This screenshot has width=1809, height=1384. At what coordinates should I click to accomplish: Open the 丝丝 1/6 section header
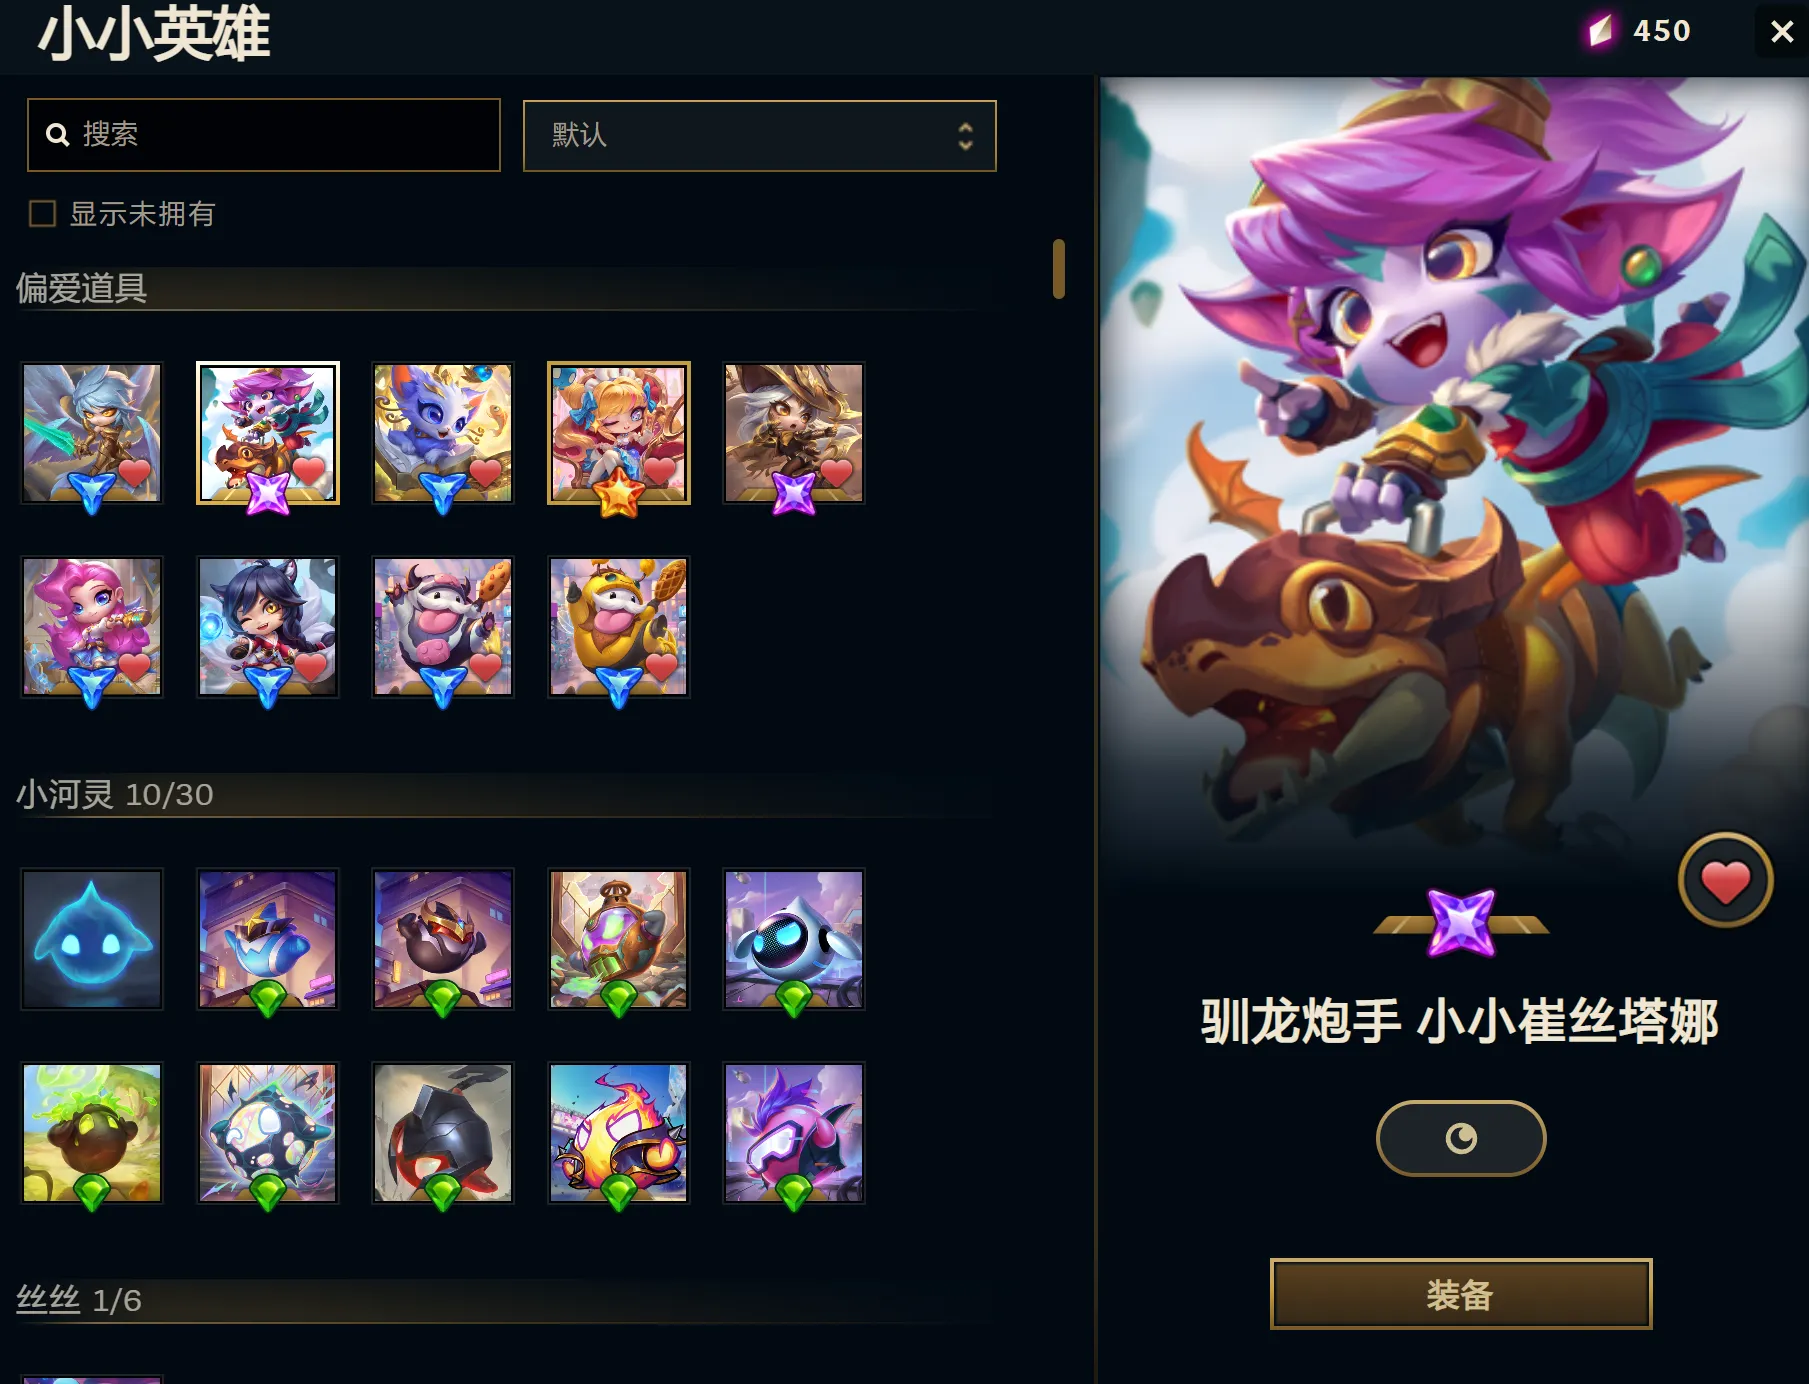[x=79, y=1300]
